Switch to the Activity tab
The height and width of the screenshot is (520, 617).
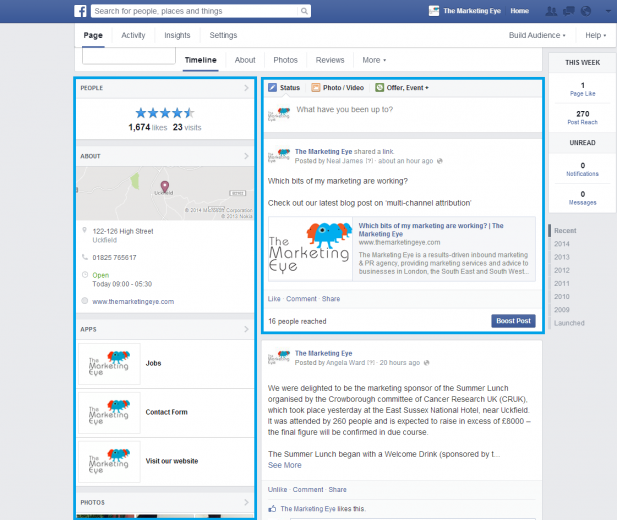point(133,35)
